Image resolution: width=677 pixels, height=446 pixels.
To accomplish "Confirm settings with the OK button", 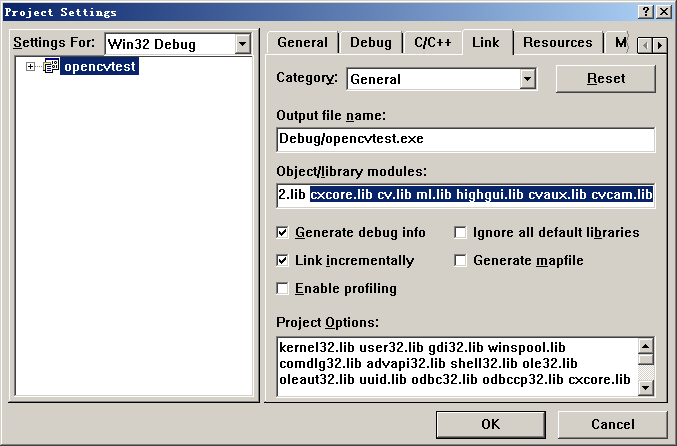I will pos(490,424).
